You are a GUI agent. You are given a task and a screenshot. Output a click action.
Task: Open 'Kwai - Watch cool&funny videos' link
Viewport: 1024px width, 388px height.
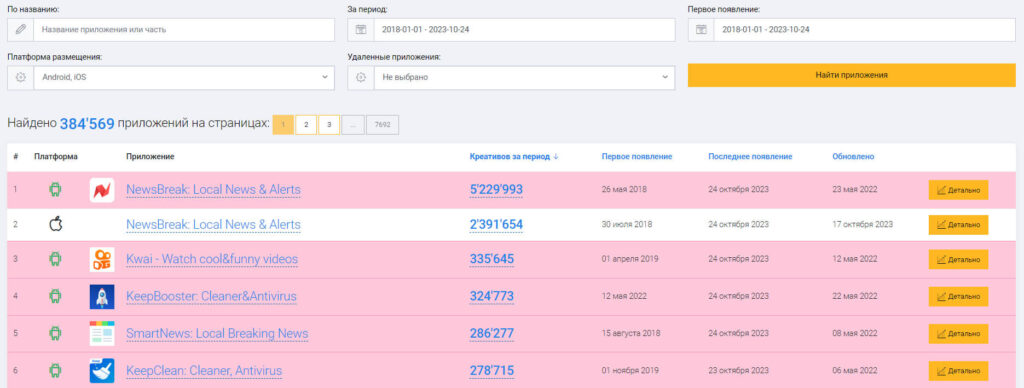point(212,259)
